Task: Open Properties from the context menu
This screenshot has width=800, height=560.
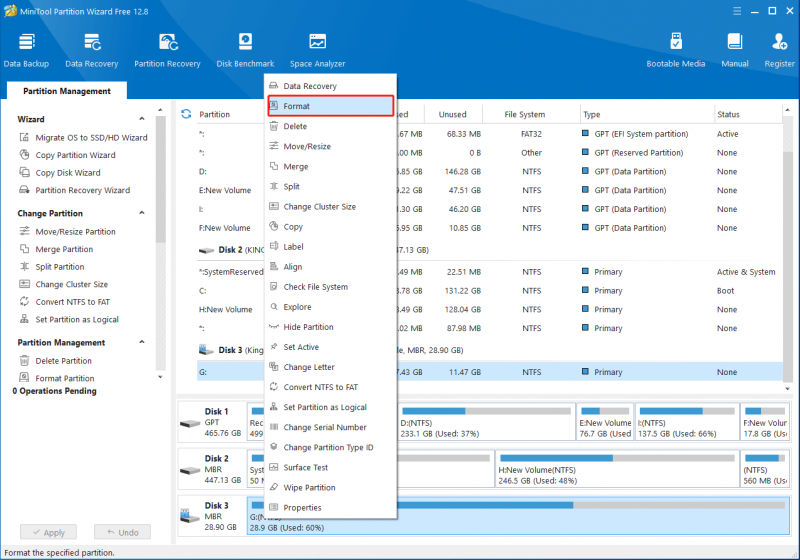Action: click(331, 507)
